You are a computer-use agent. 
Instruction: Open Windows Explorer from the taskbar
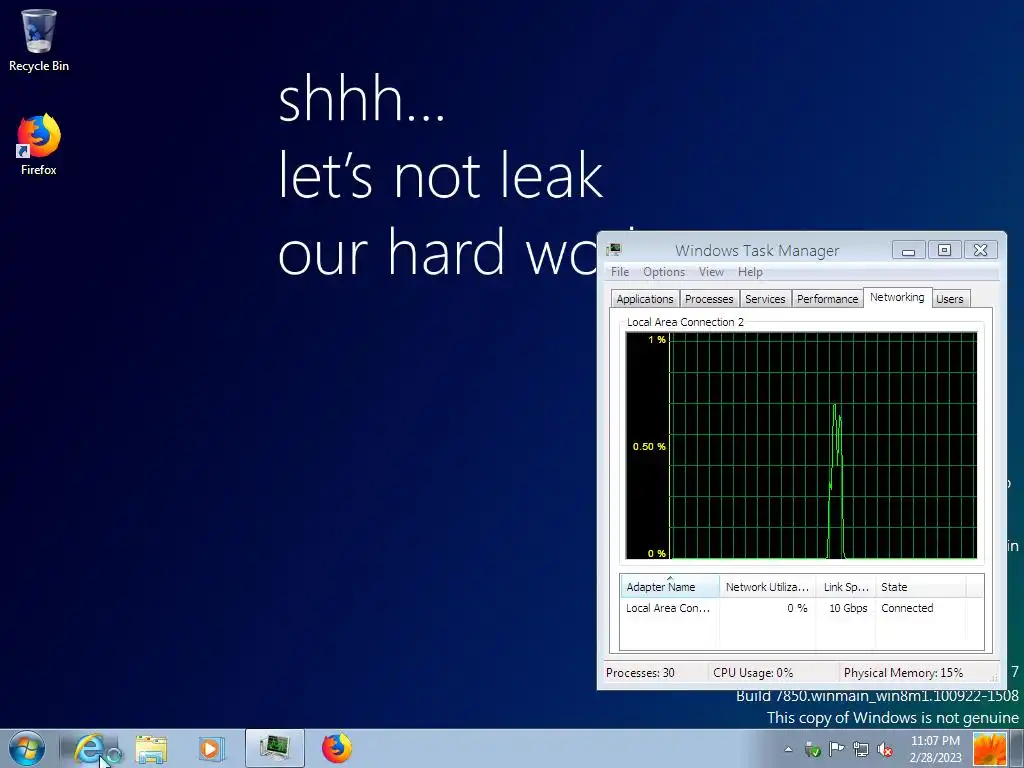151,748
